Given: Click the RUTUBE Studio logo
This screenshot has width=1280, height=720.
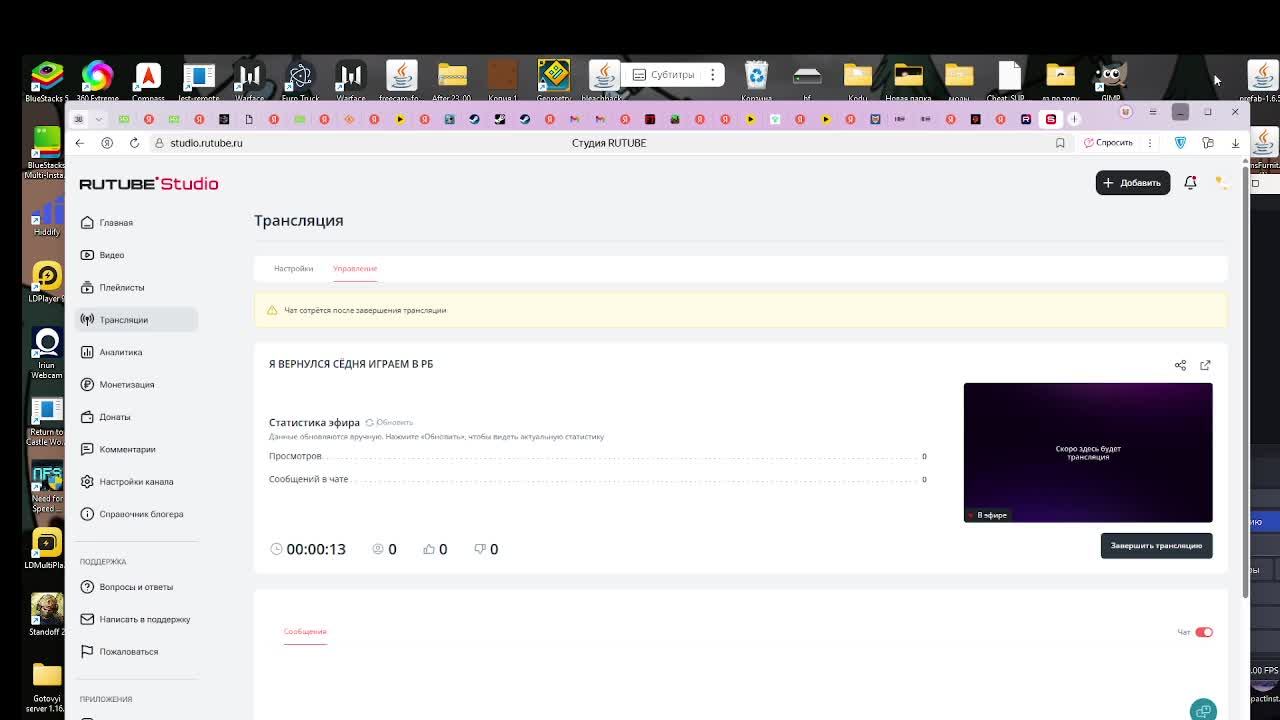Looking at the screenshot, I should [x=149, y=184].
